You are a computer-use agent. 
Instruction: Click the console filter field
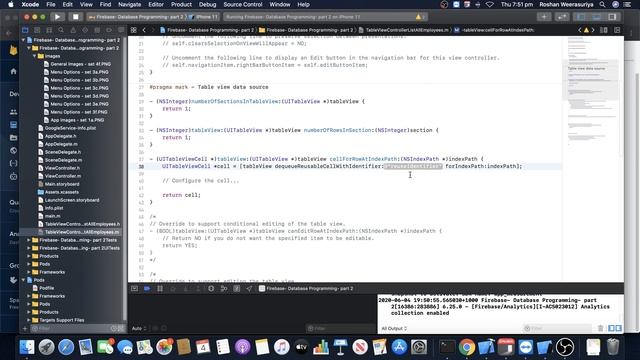point(558,328)
